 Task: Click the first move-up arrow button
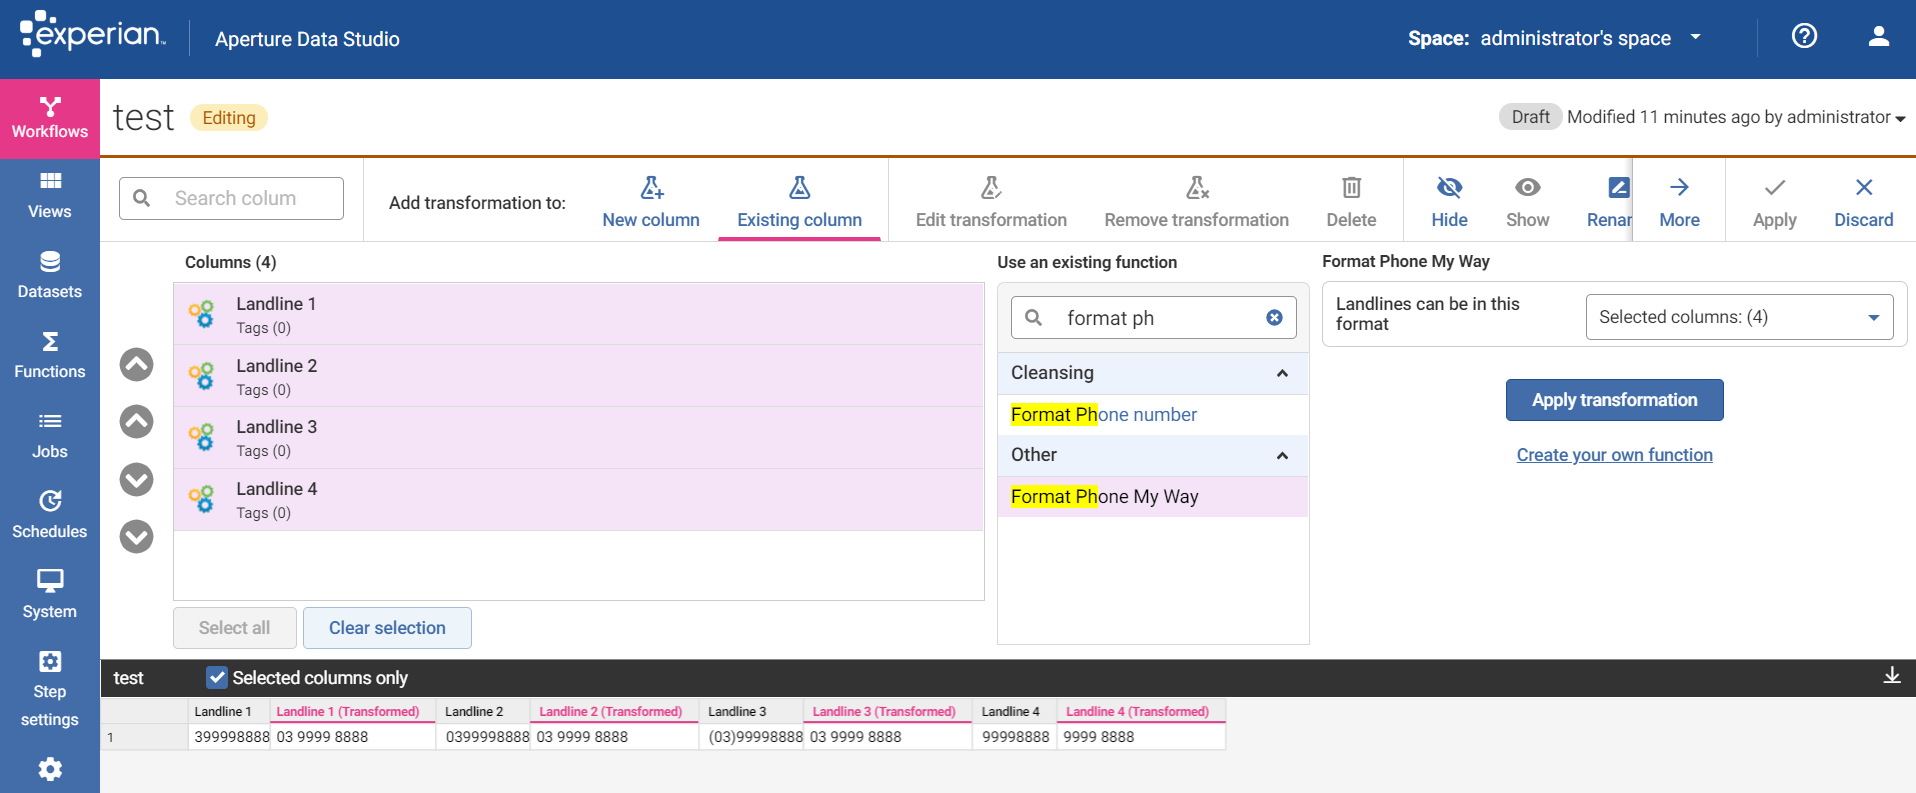137,364
